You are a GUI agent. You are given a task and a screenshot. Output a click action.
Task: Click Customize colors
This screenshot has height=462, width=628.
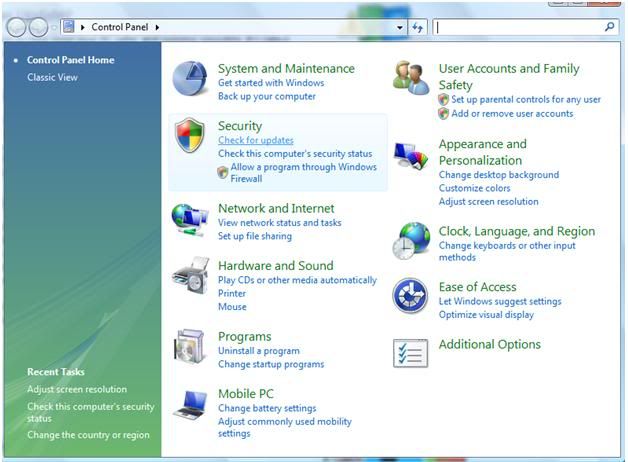tap(474, 188)
